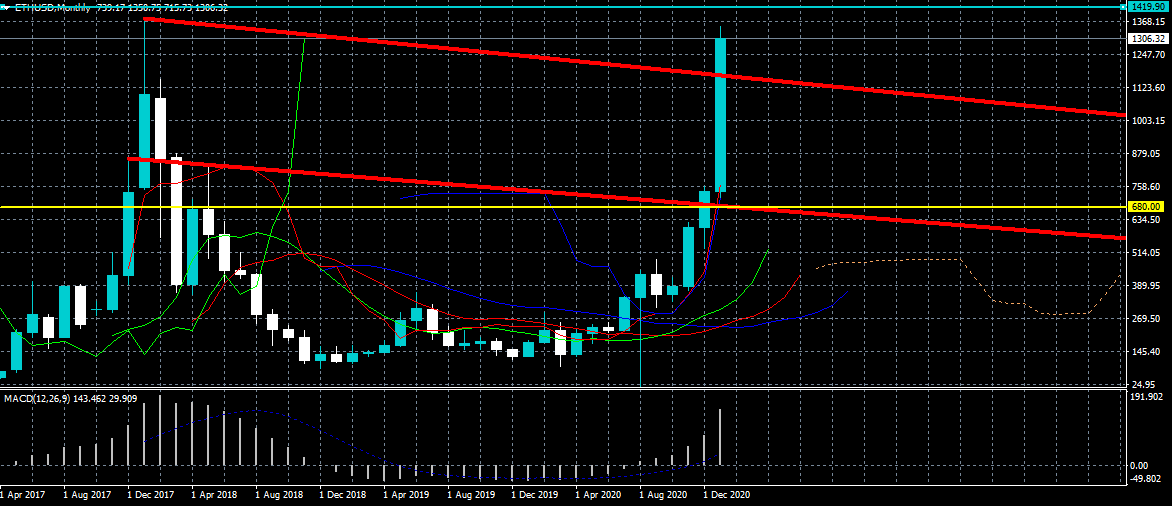Image resolution: width=1172 pixels, height=506 pixels.
Task: Click the 1306.32 current price label
Action: tap(1147, 38)
